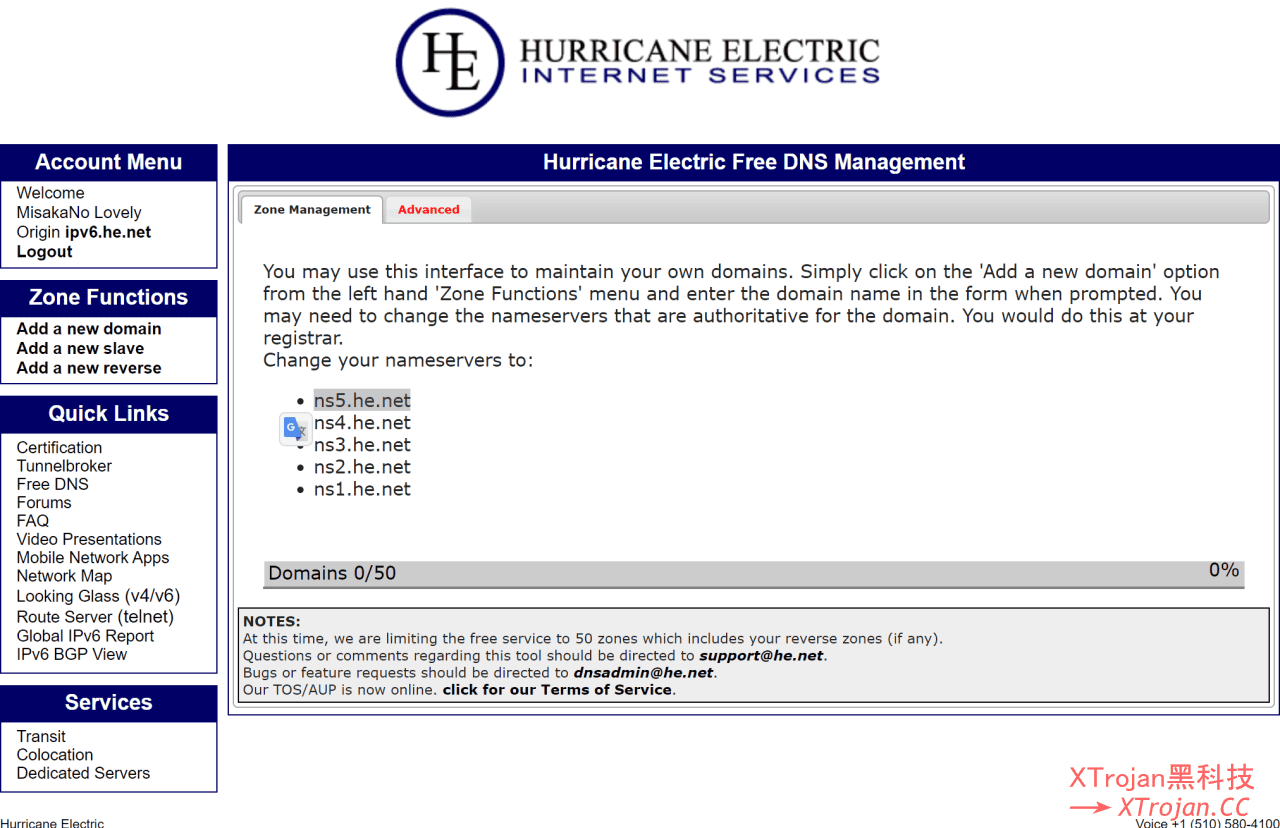The width and height of the screenshot is (1280, 828).
Task: Click the Hurricane Electric logo
Action: 639,63
